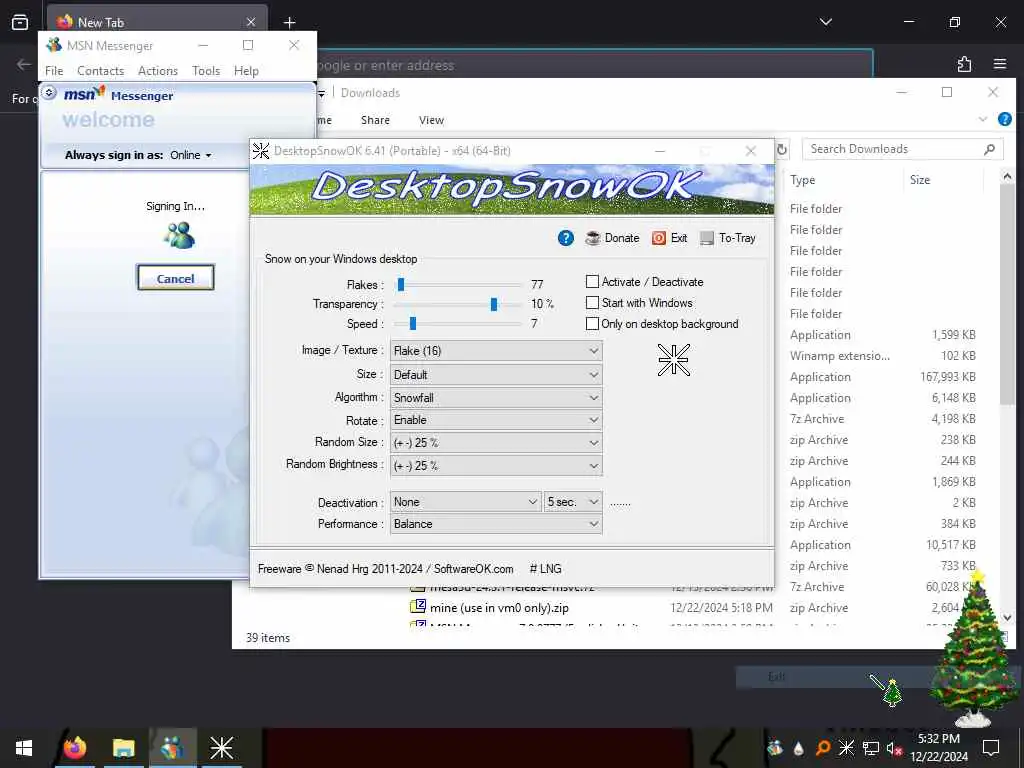Screen dimensions: 1024x768
Task: Cancel MSN Messenger sign in
Action: 176,278
